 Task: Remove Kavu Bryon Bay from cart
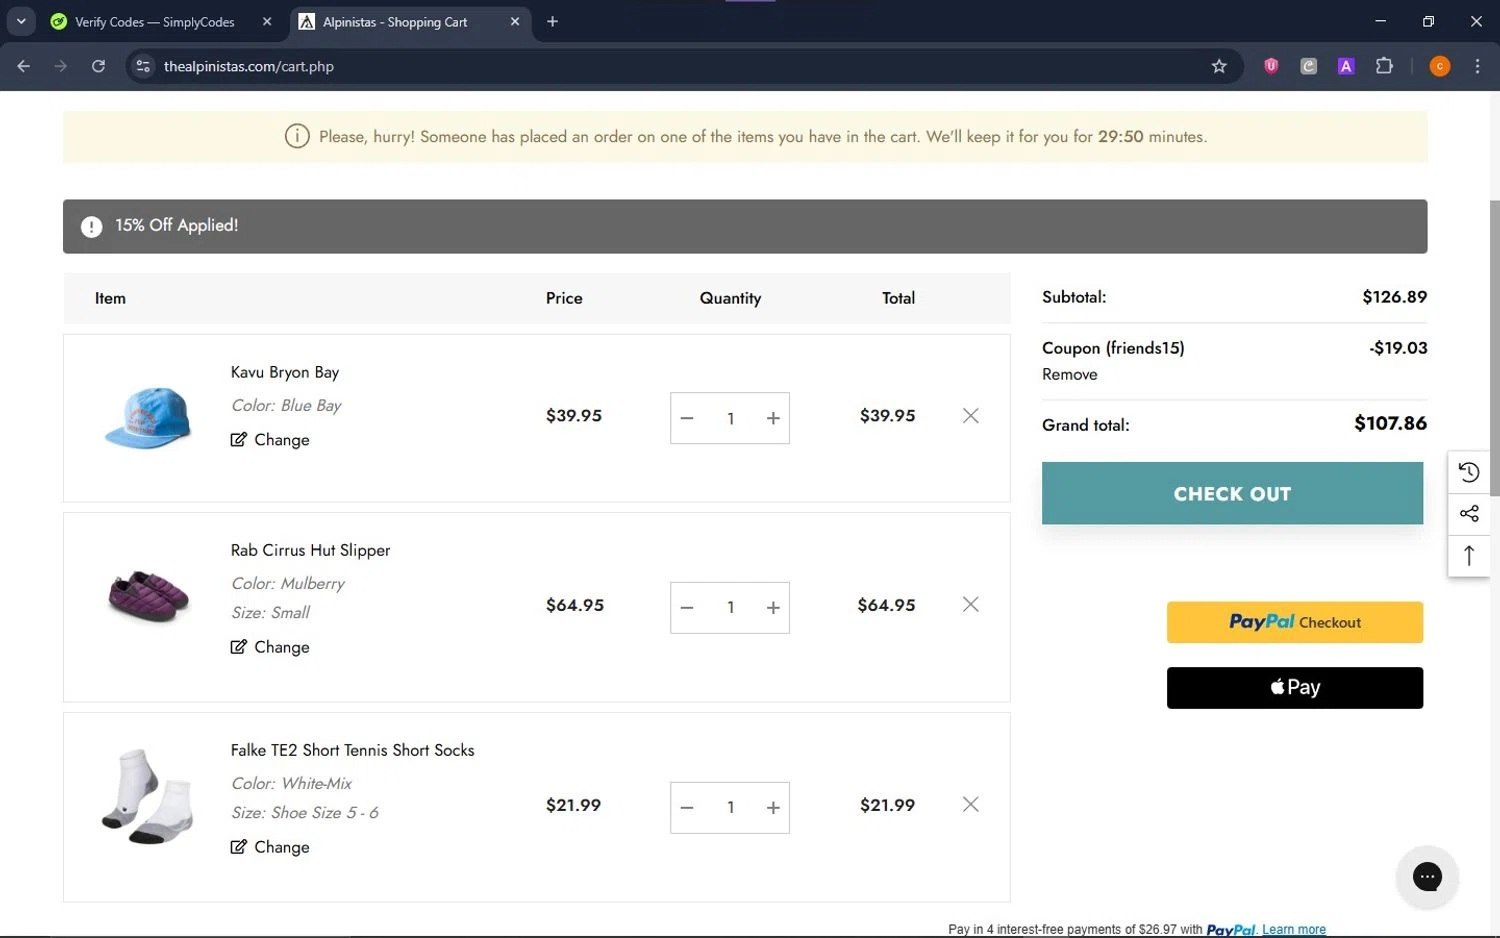[x=970, y=415]
